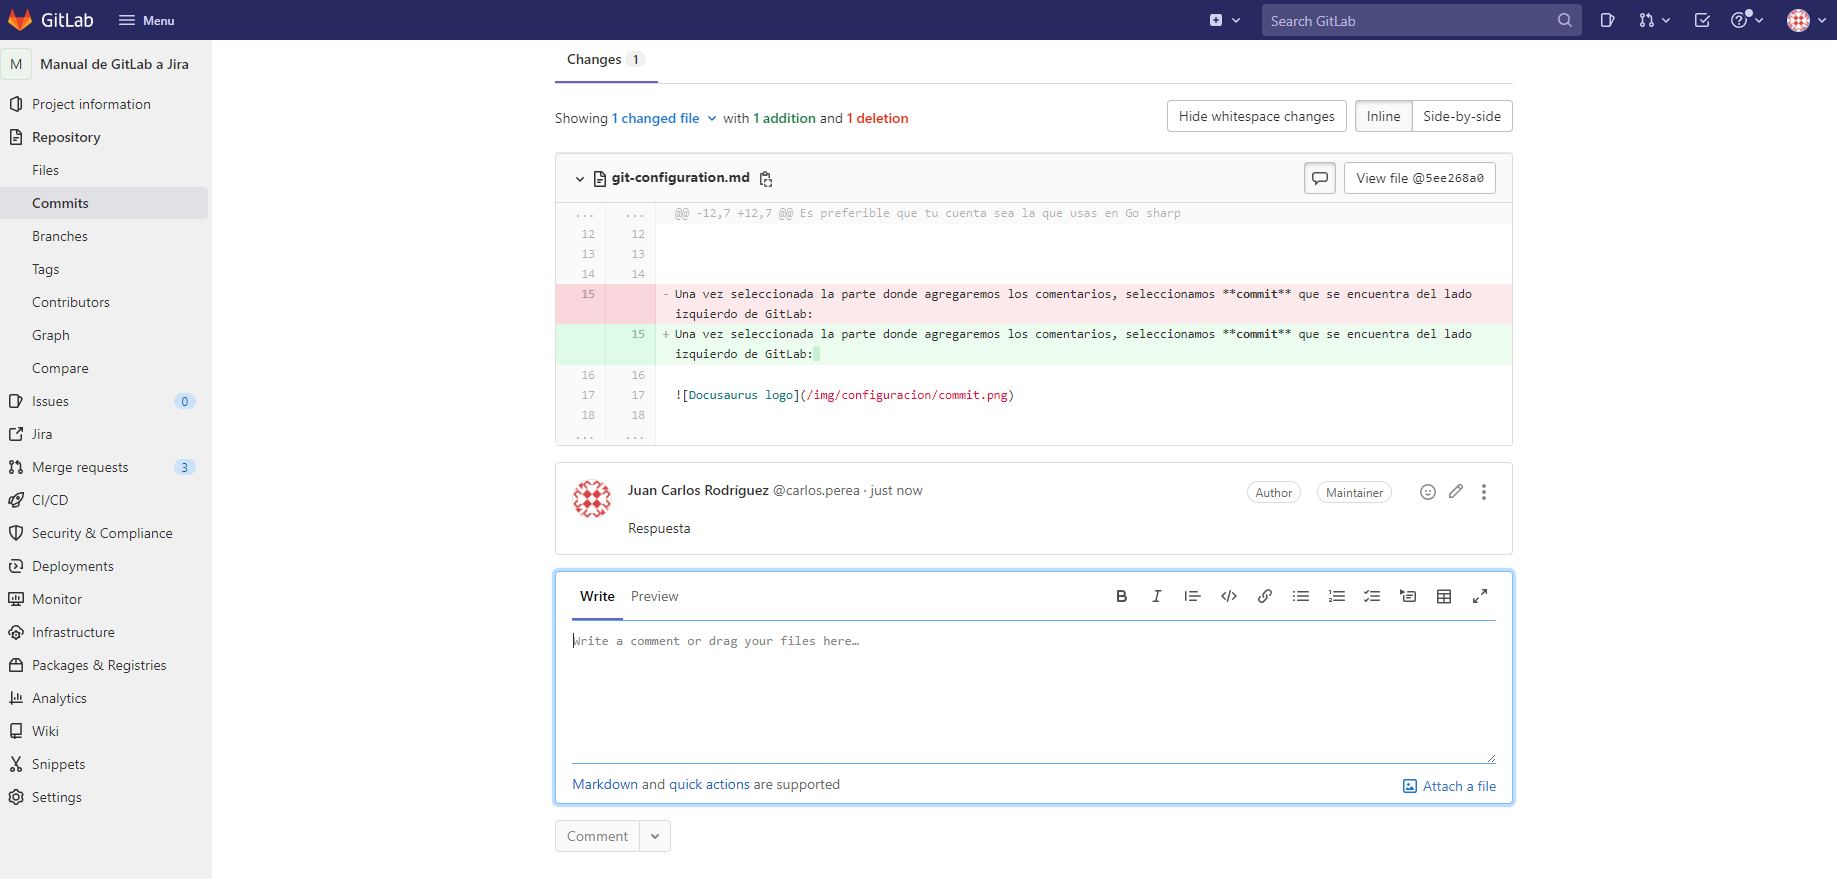Open Manual de GitLab a Jira project
Viewport: 1837px width, 879px height.
(x=114, y=64)
